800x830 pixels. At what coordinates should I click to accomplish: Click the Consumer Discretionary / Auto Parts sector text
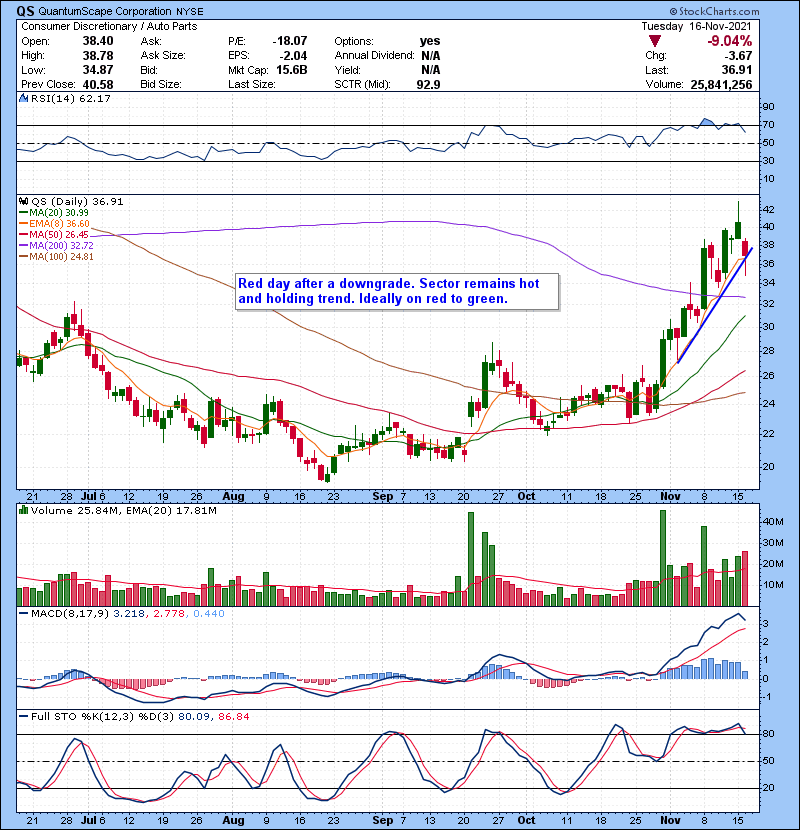pos(109,26)
